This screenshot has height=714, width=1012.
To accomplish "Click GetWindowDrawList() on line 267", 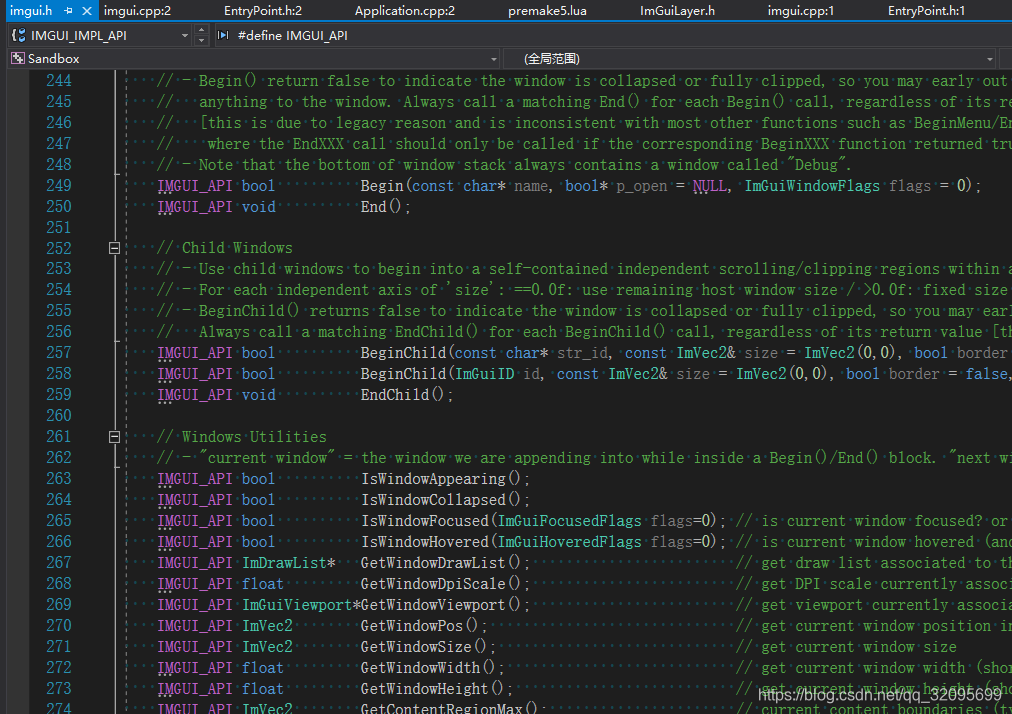I will [x=445, y=562].
